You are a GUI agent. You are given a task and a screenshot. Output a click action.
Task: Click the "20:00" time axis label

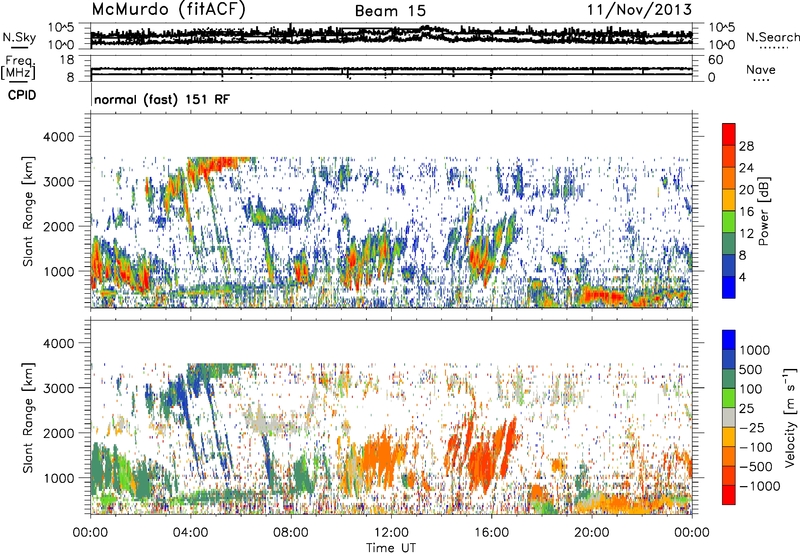coord(592,533)
